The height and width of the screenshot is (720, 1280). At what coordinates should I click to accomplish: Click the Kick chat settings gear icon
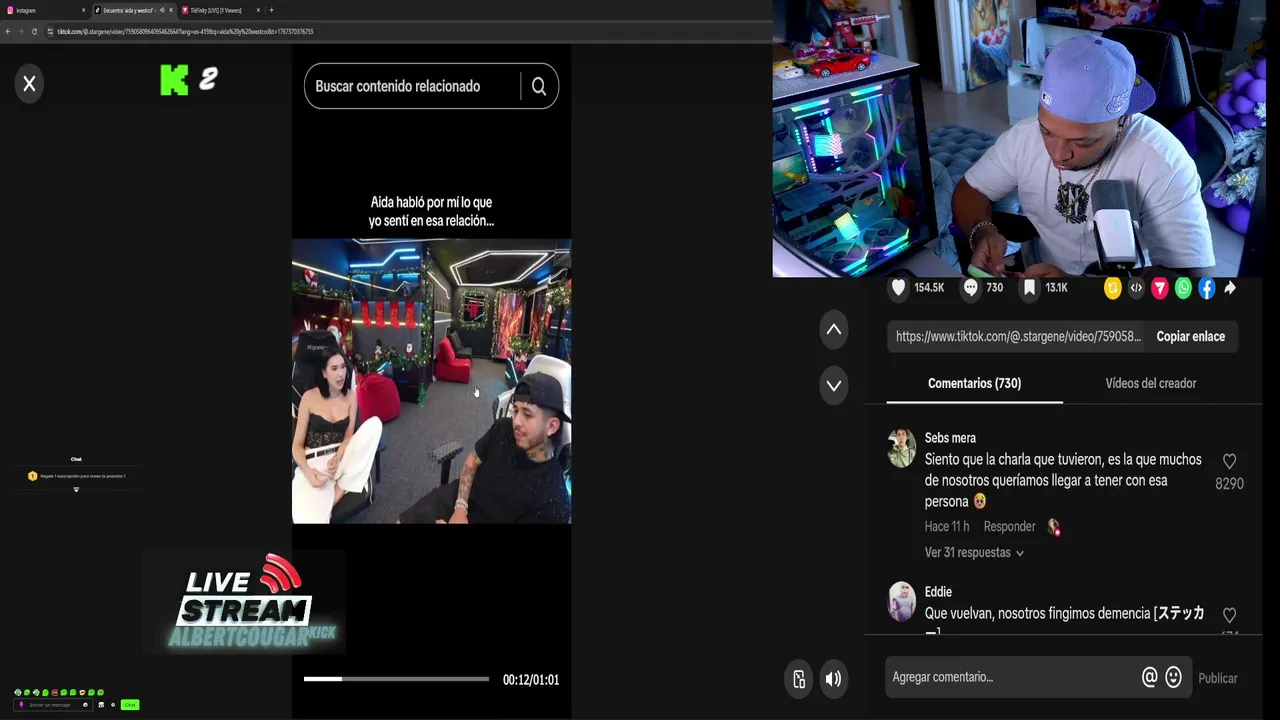112,705
